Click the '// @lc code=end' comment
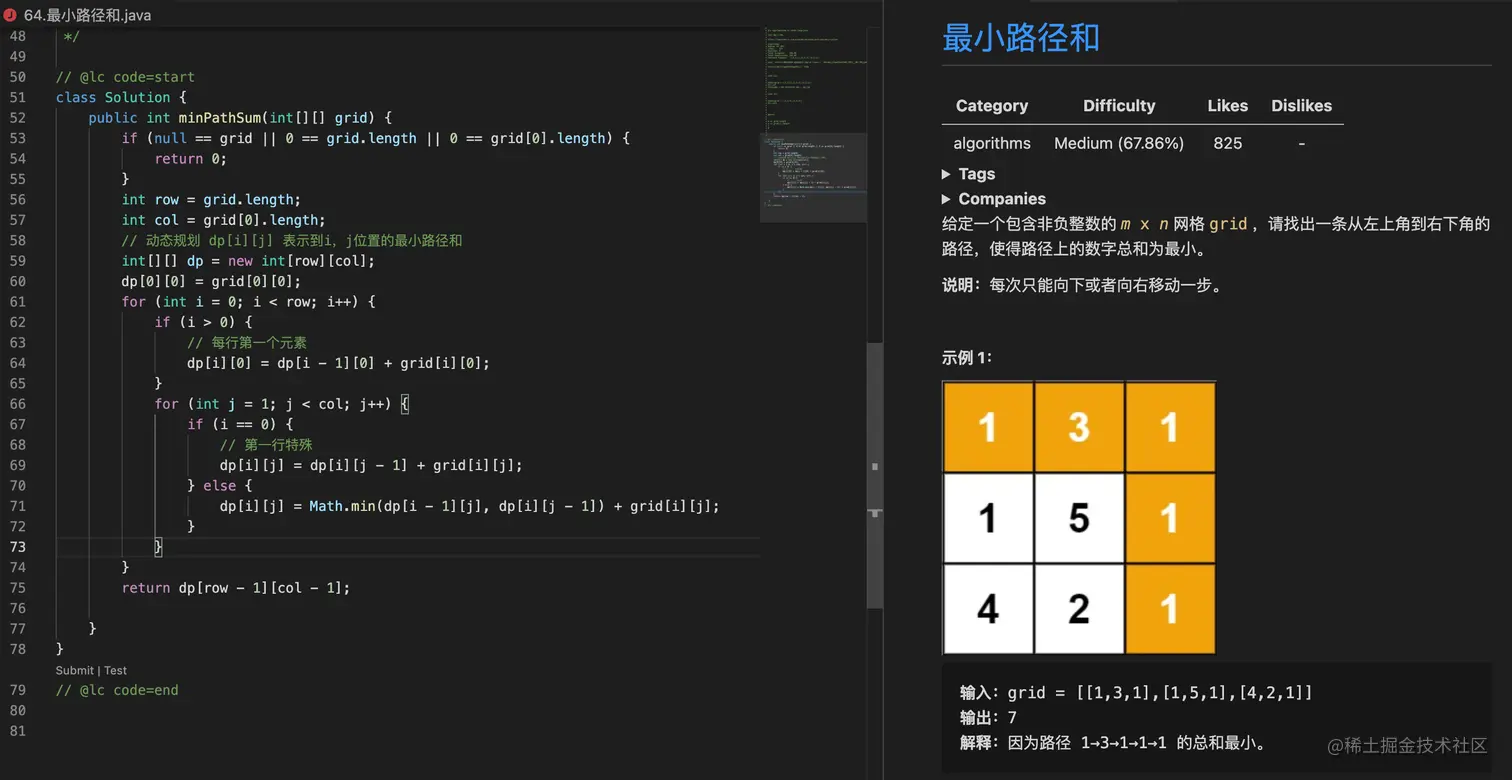Image resolution: width=1512 pixels, height=780 pixels. pos(117,690)
